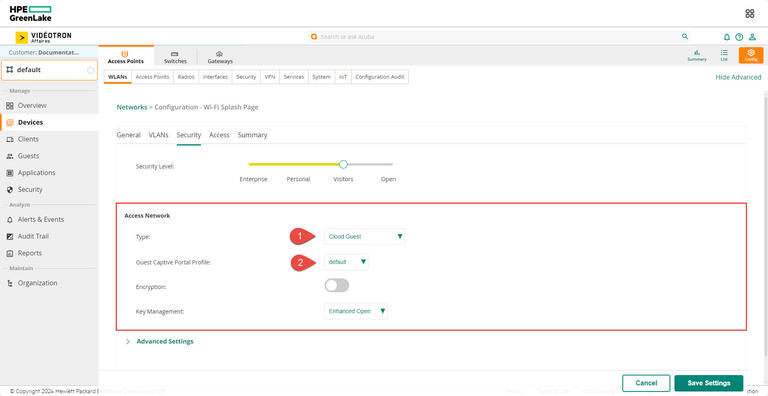
Task: Open the user account profile icon
Action: pyautogui.click(x=752, y=37)
